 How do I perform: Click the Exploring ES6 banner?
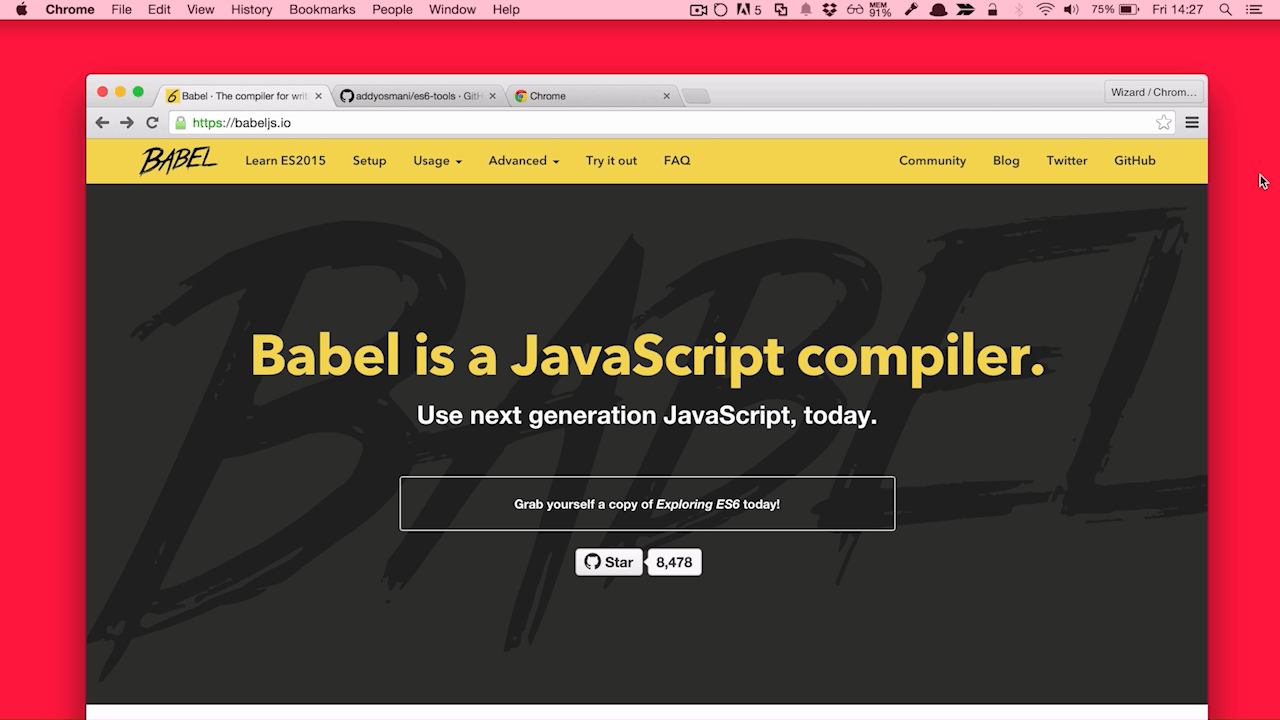[647, 504]
